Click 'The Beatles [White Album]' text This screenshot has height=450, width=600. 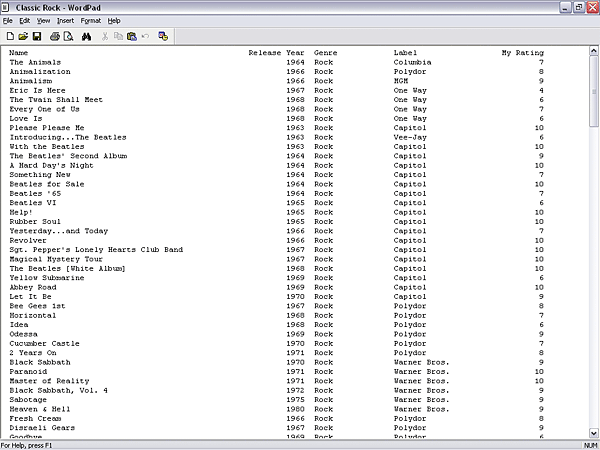pos(68,269)
